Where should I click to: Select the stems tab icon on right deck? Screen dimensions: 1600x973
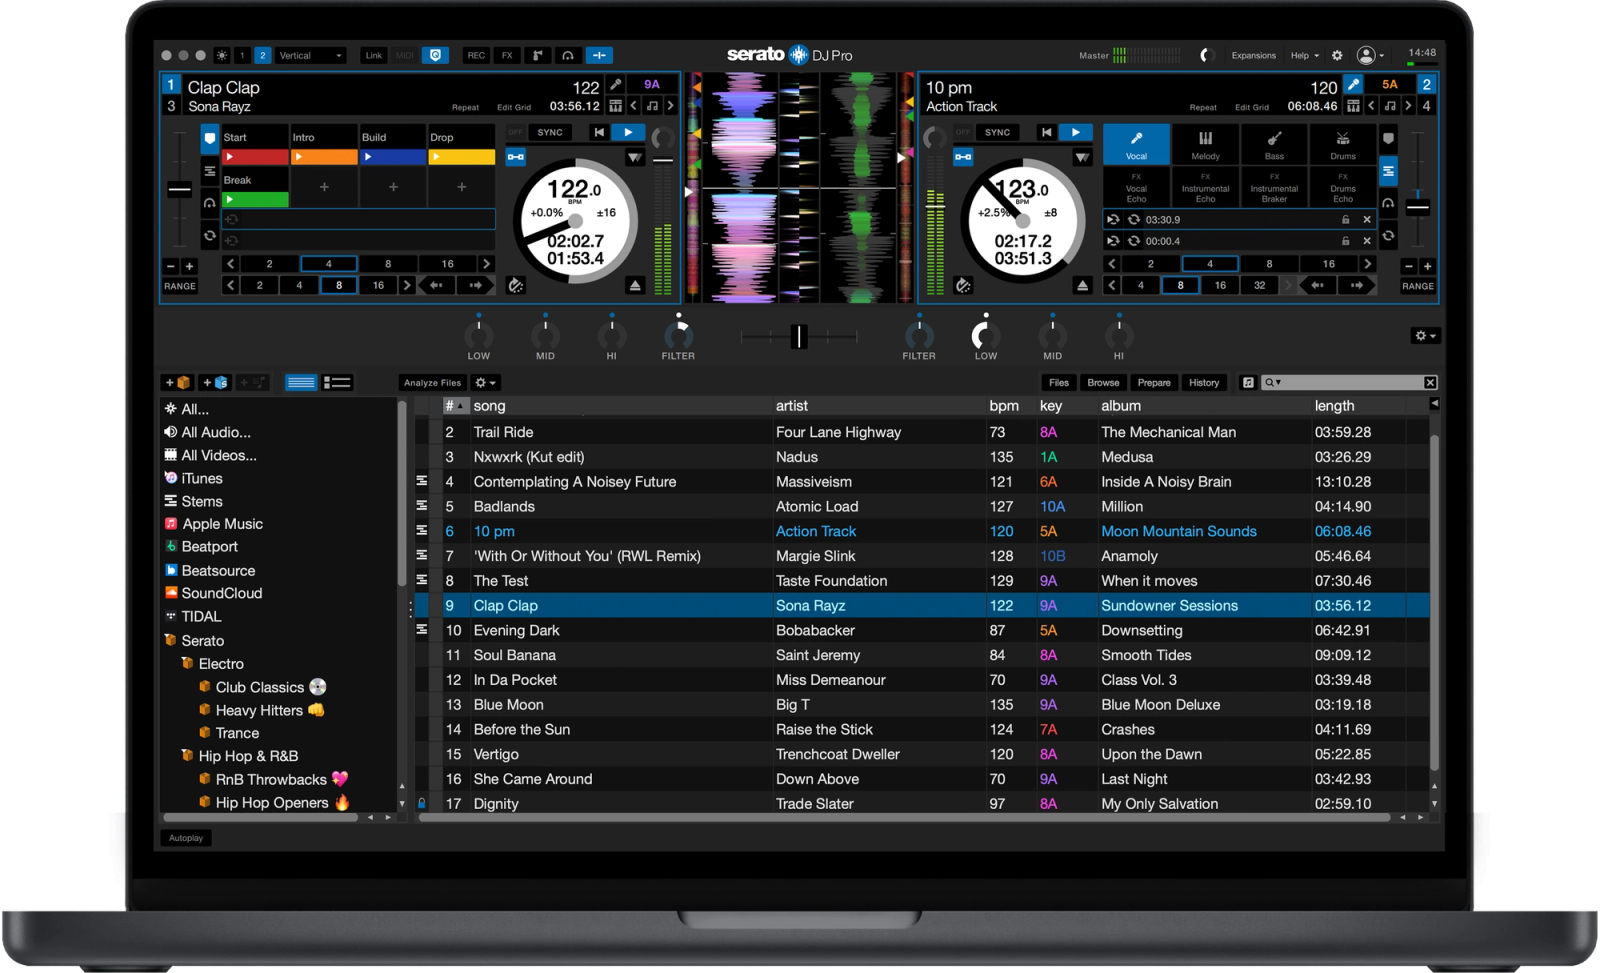point(1389,172)
